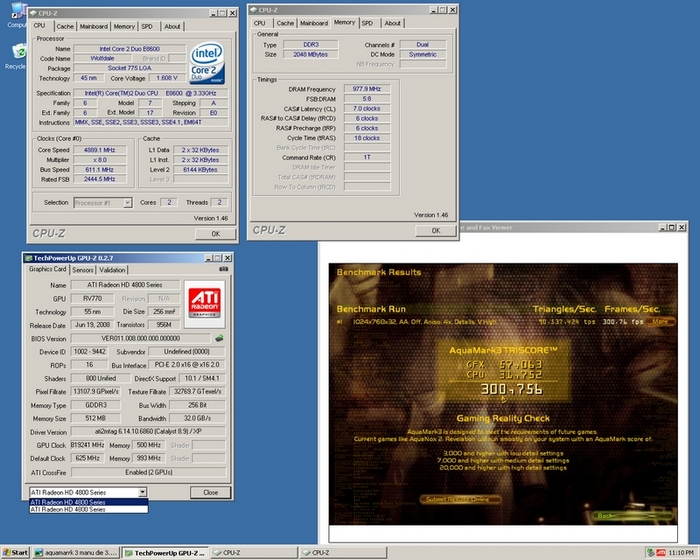
Task: Click the ATI icon in system tray
Action: pos(661,553)
